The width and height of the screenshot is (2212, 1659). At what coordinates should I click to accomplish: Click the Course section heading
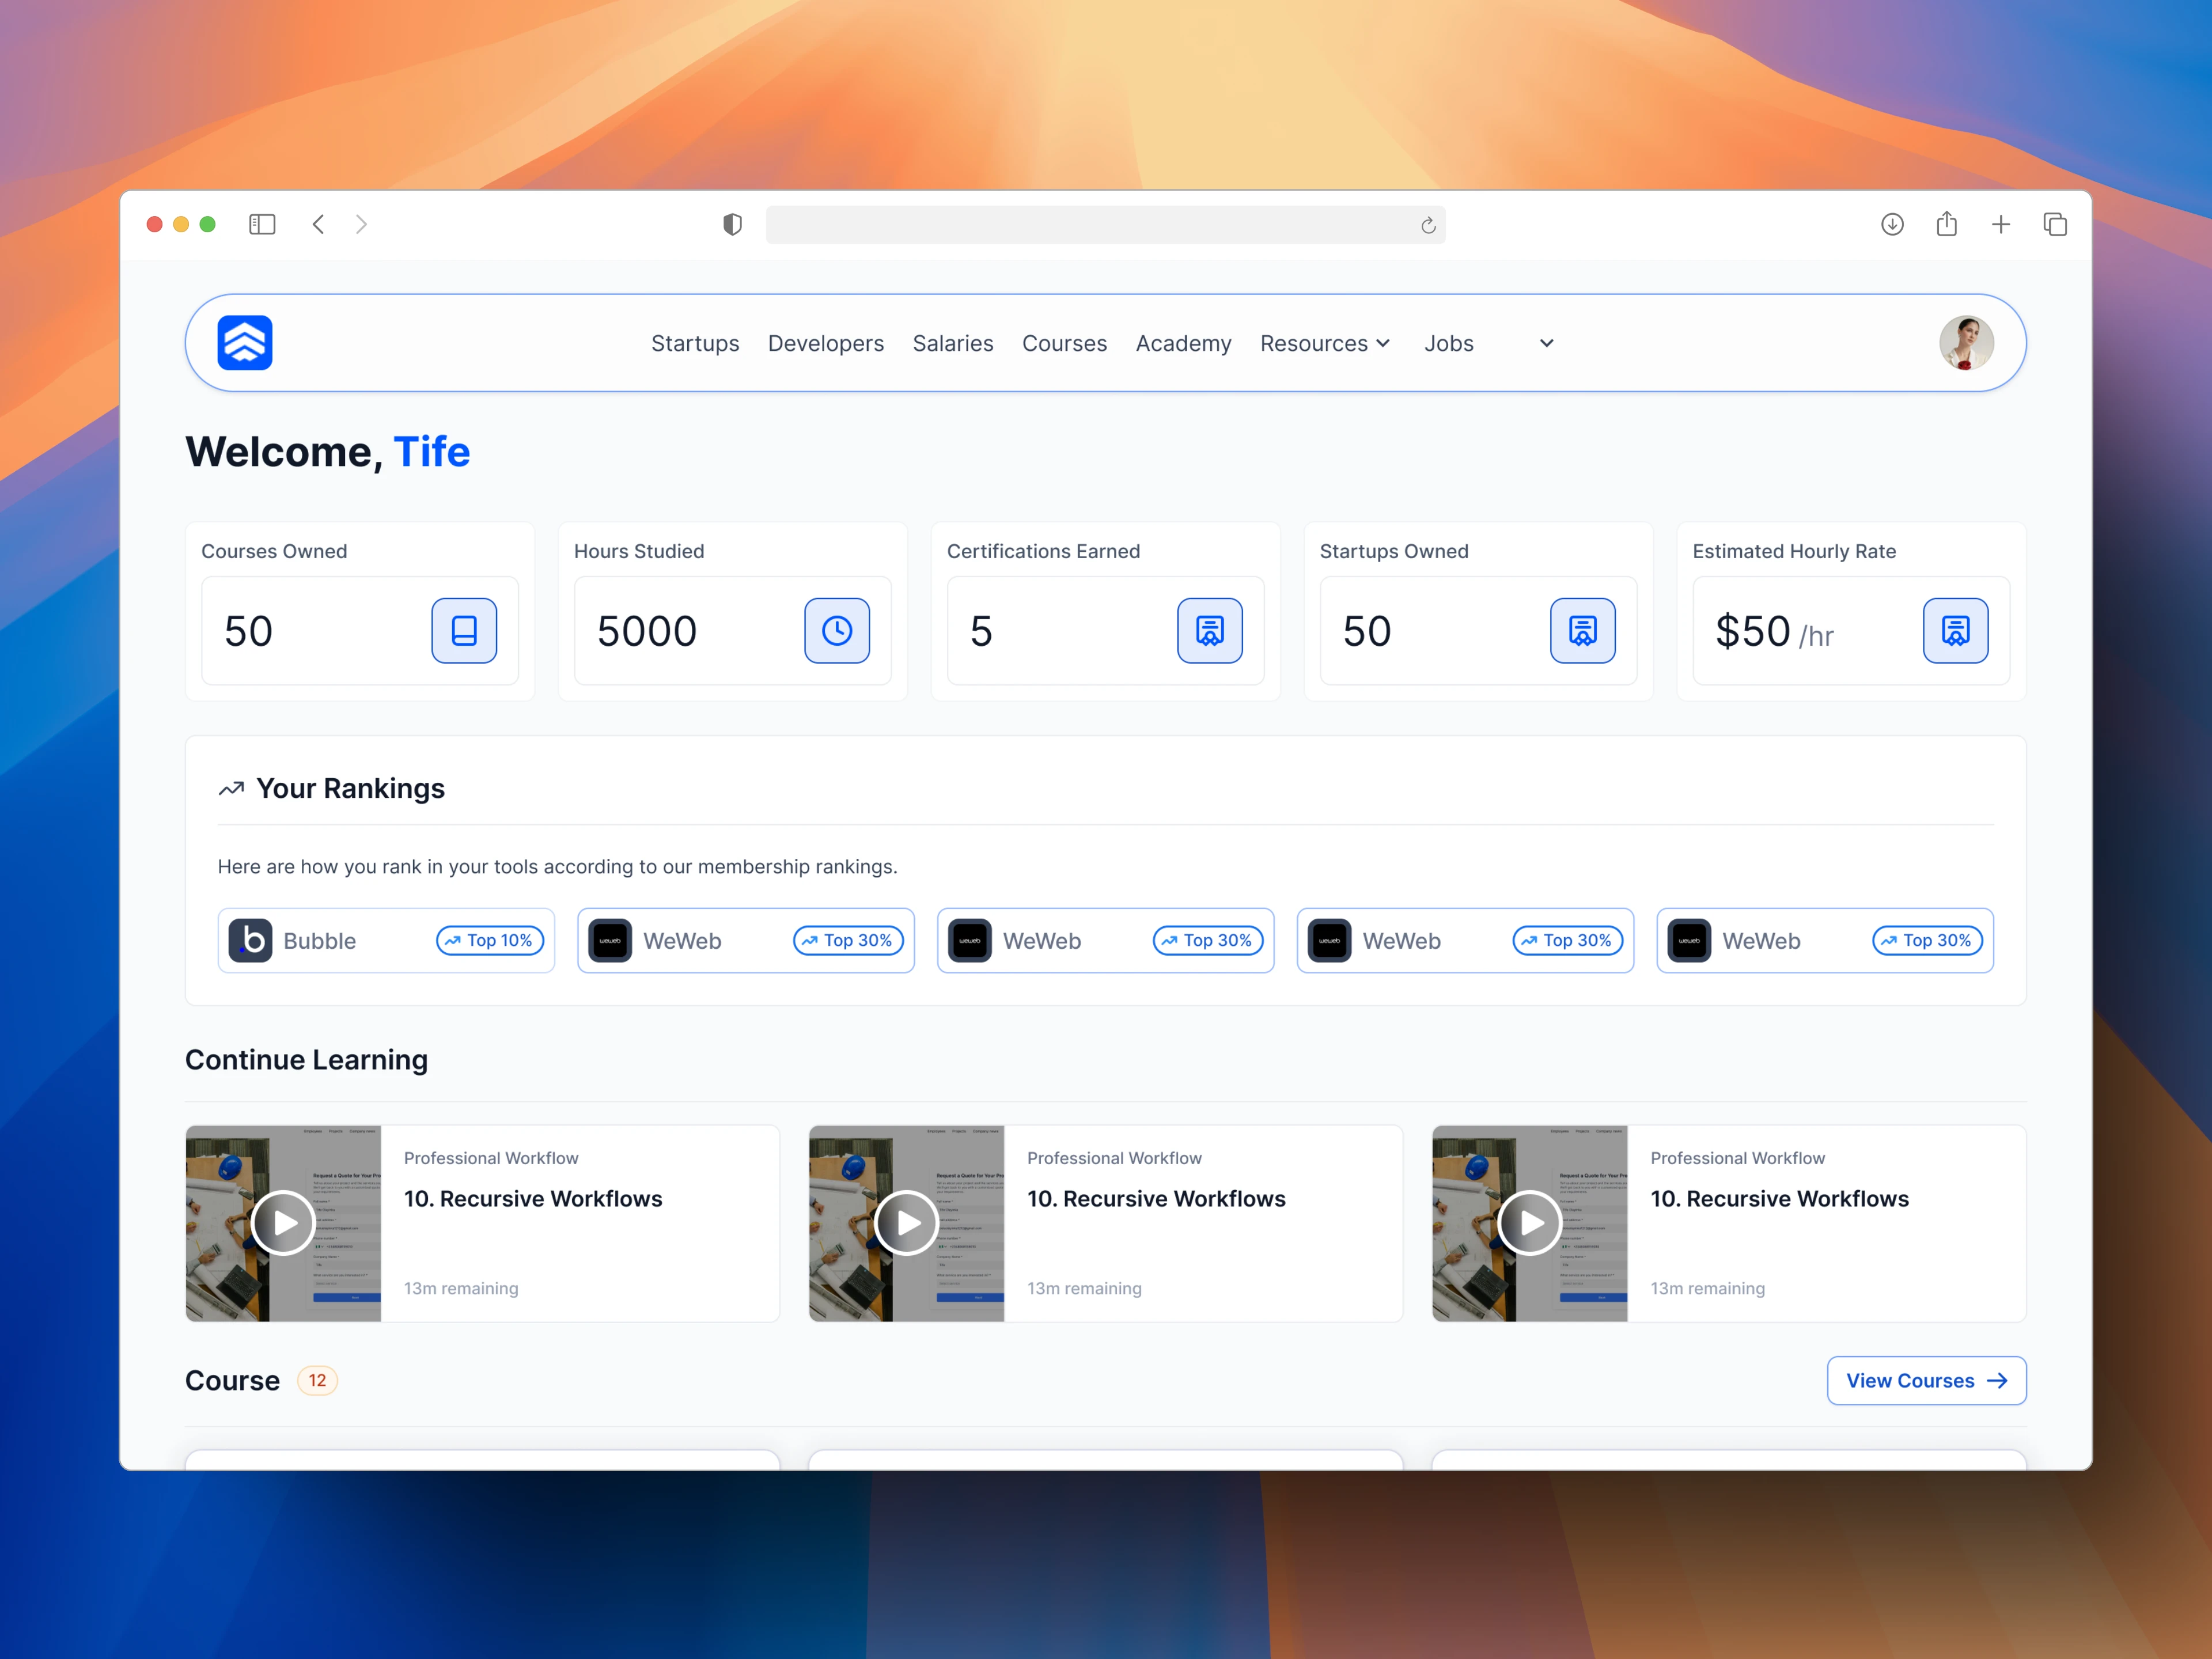click(232, 1381)
